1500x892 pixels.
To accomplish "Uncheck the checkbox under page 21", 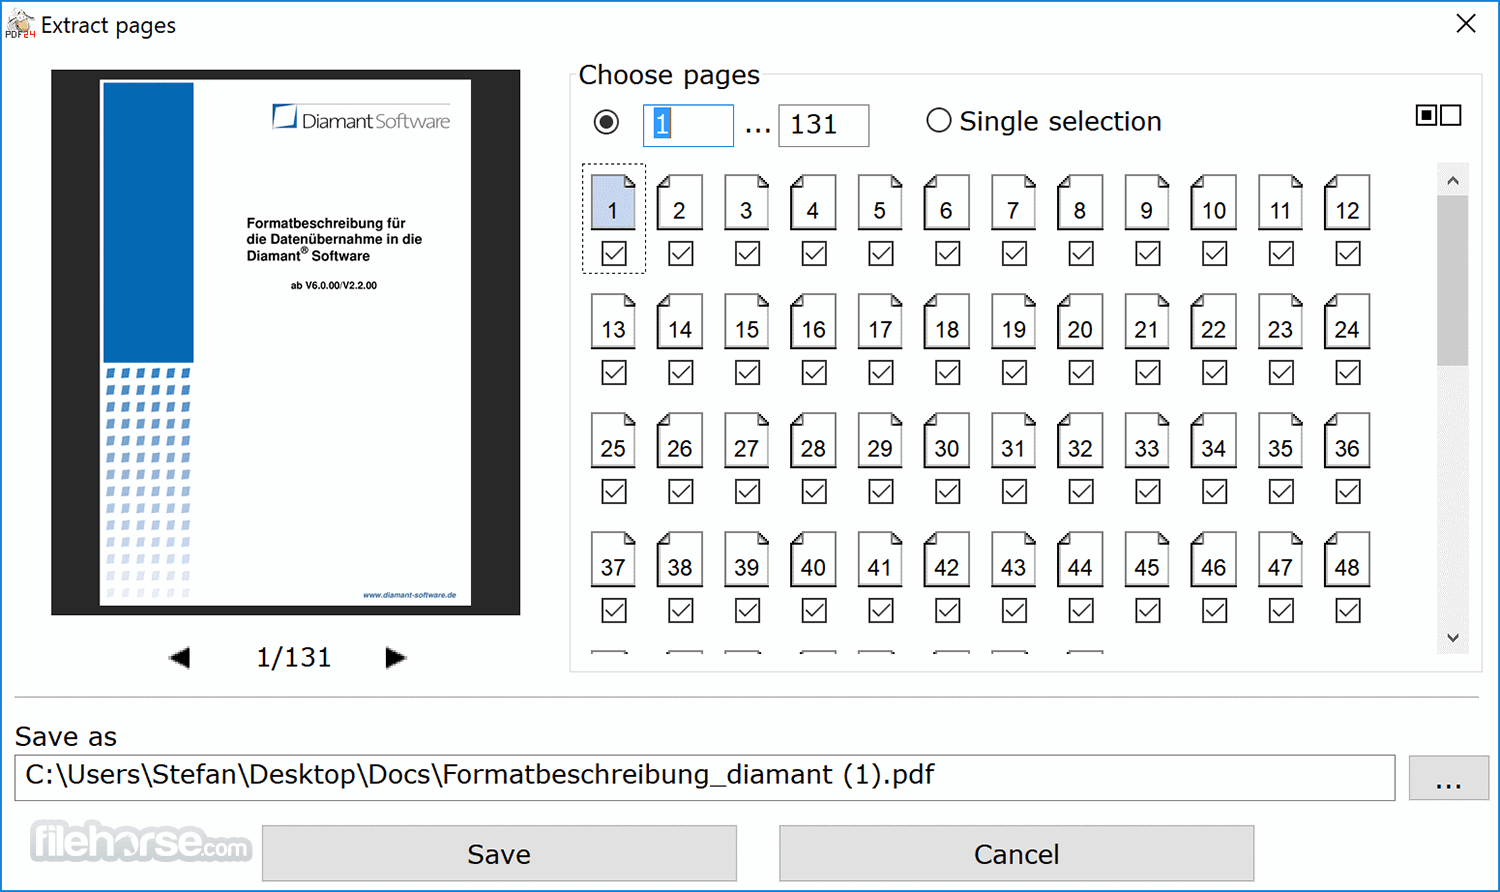I will 1147,373.
